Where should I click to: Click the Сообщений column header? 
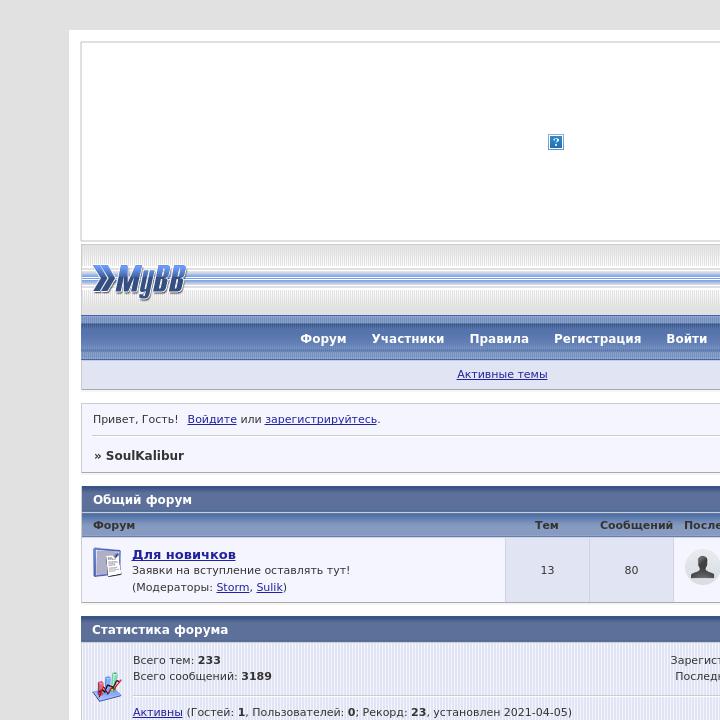[636, 525]
